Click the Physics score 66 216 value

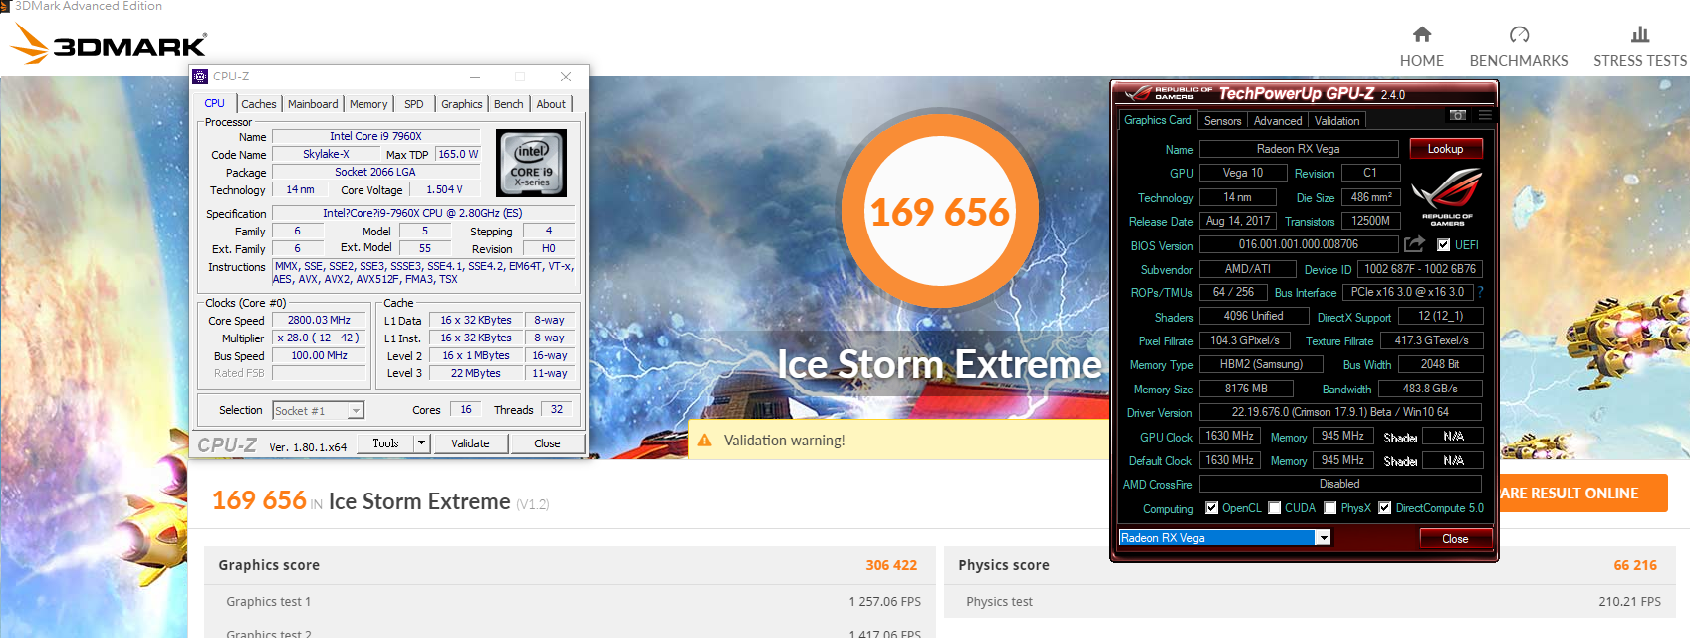pos(1635,565)
